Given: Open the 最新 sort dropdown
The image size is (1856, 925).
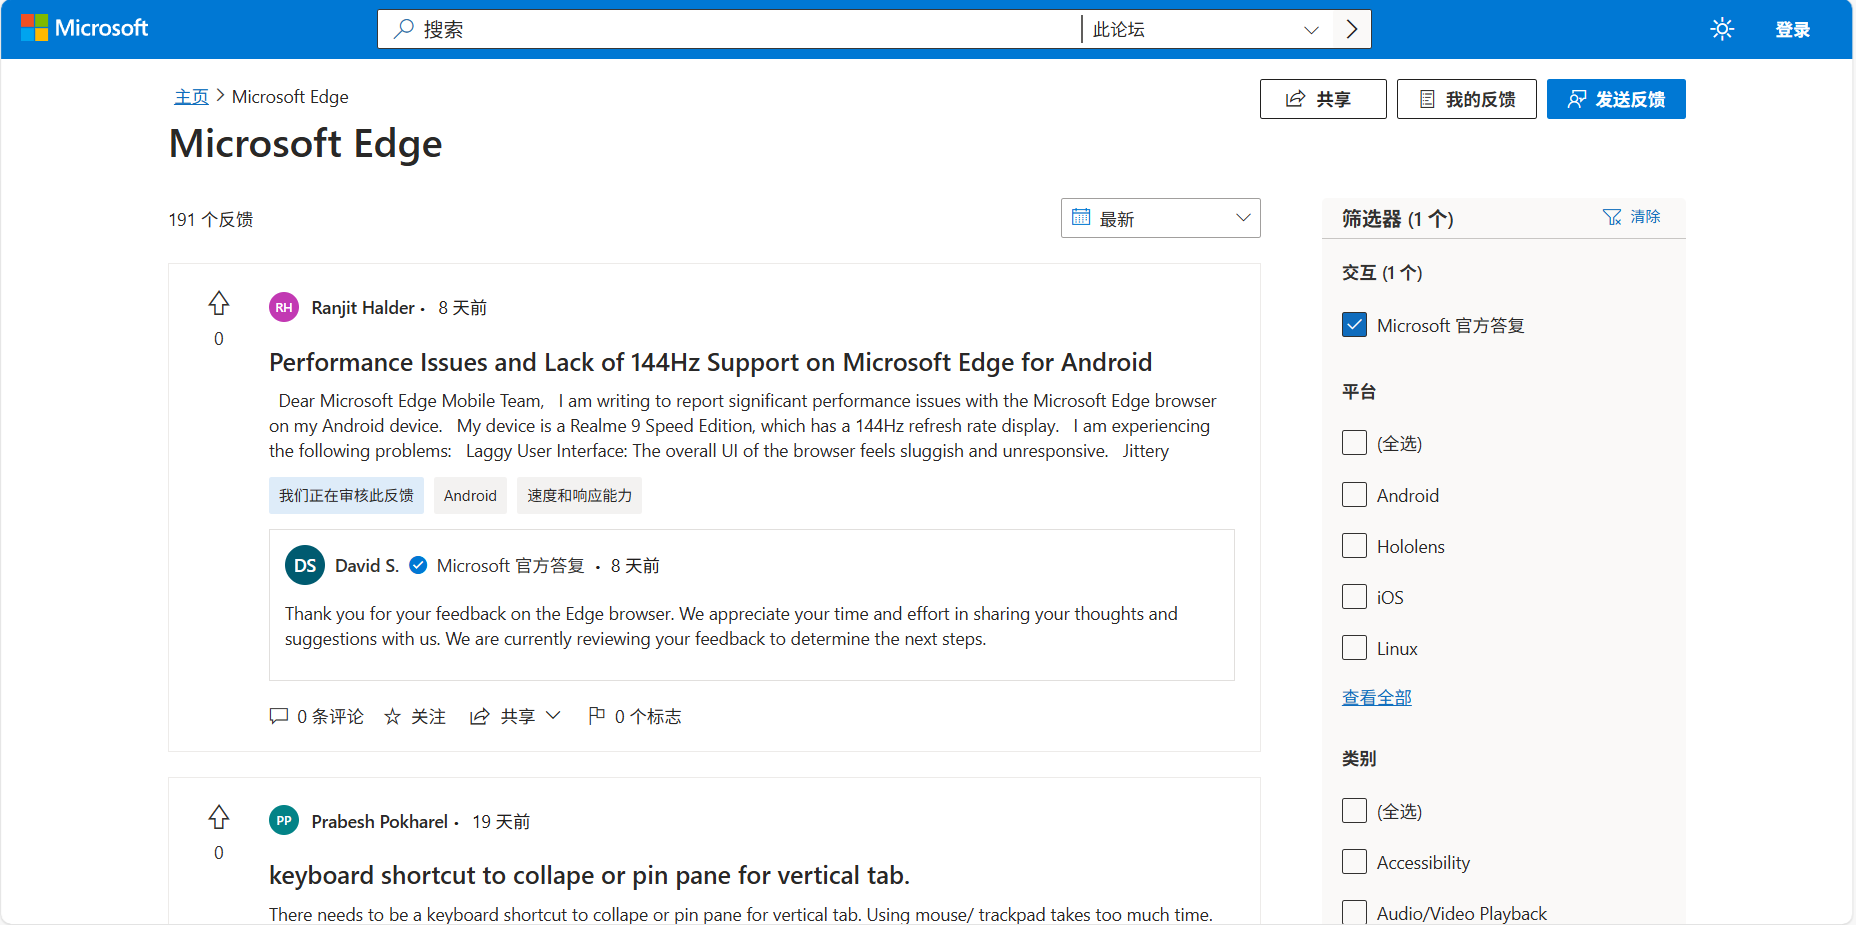Looking at the screenshot, I should (x=1160, y=218).
